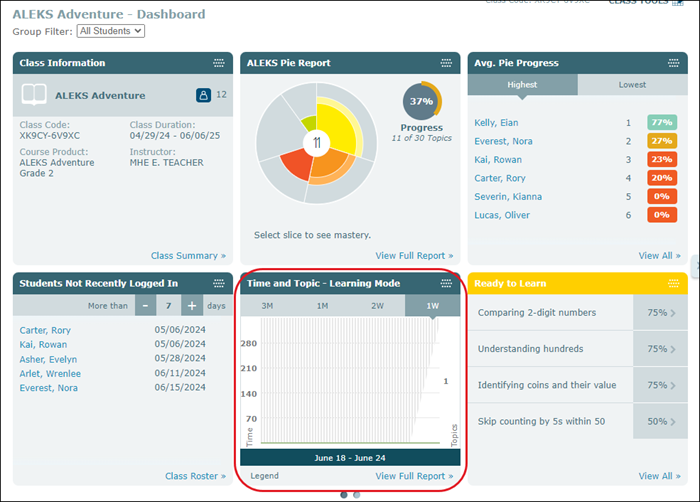Switch to the Lowest tab
700x502 pixels.
(x=631, y=85)
